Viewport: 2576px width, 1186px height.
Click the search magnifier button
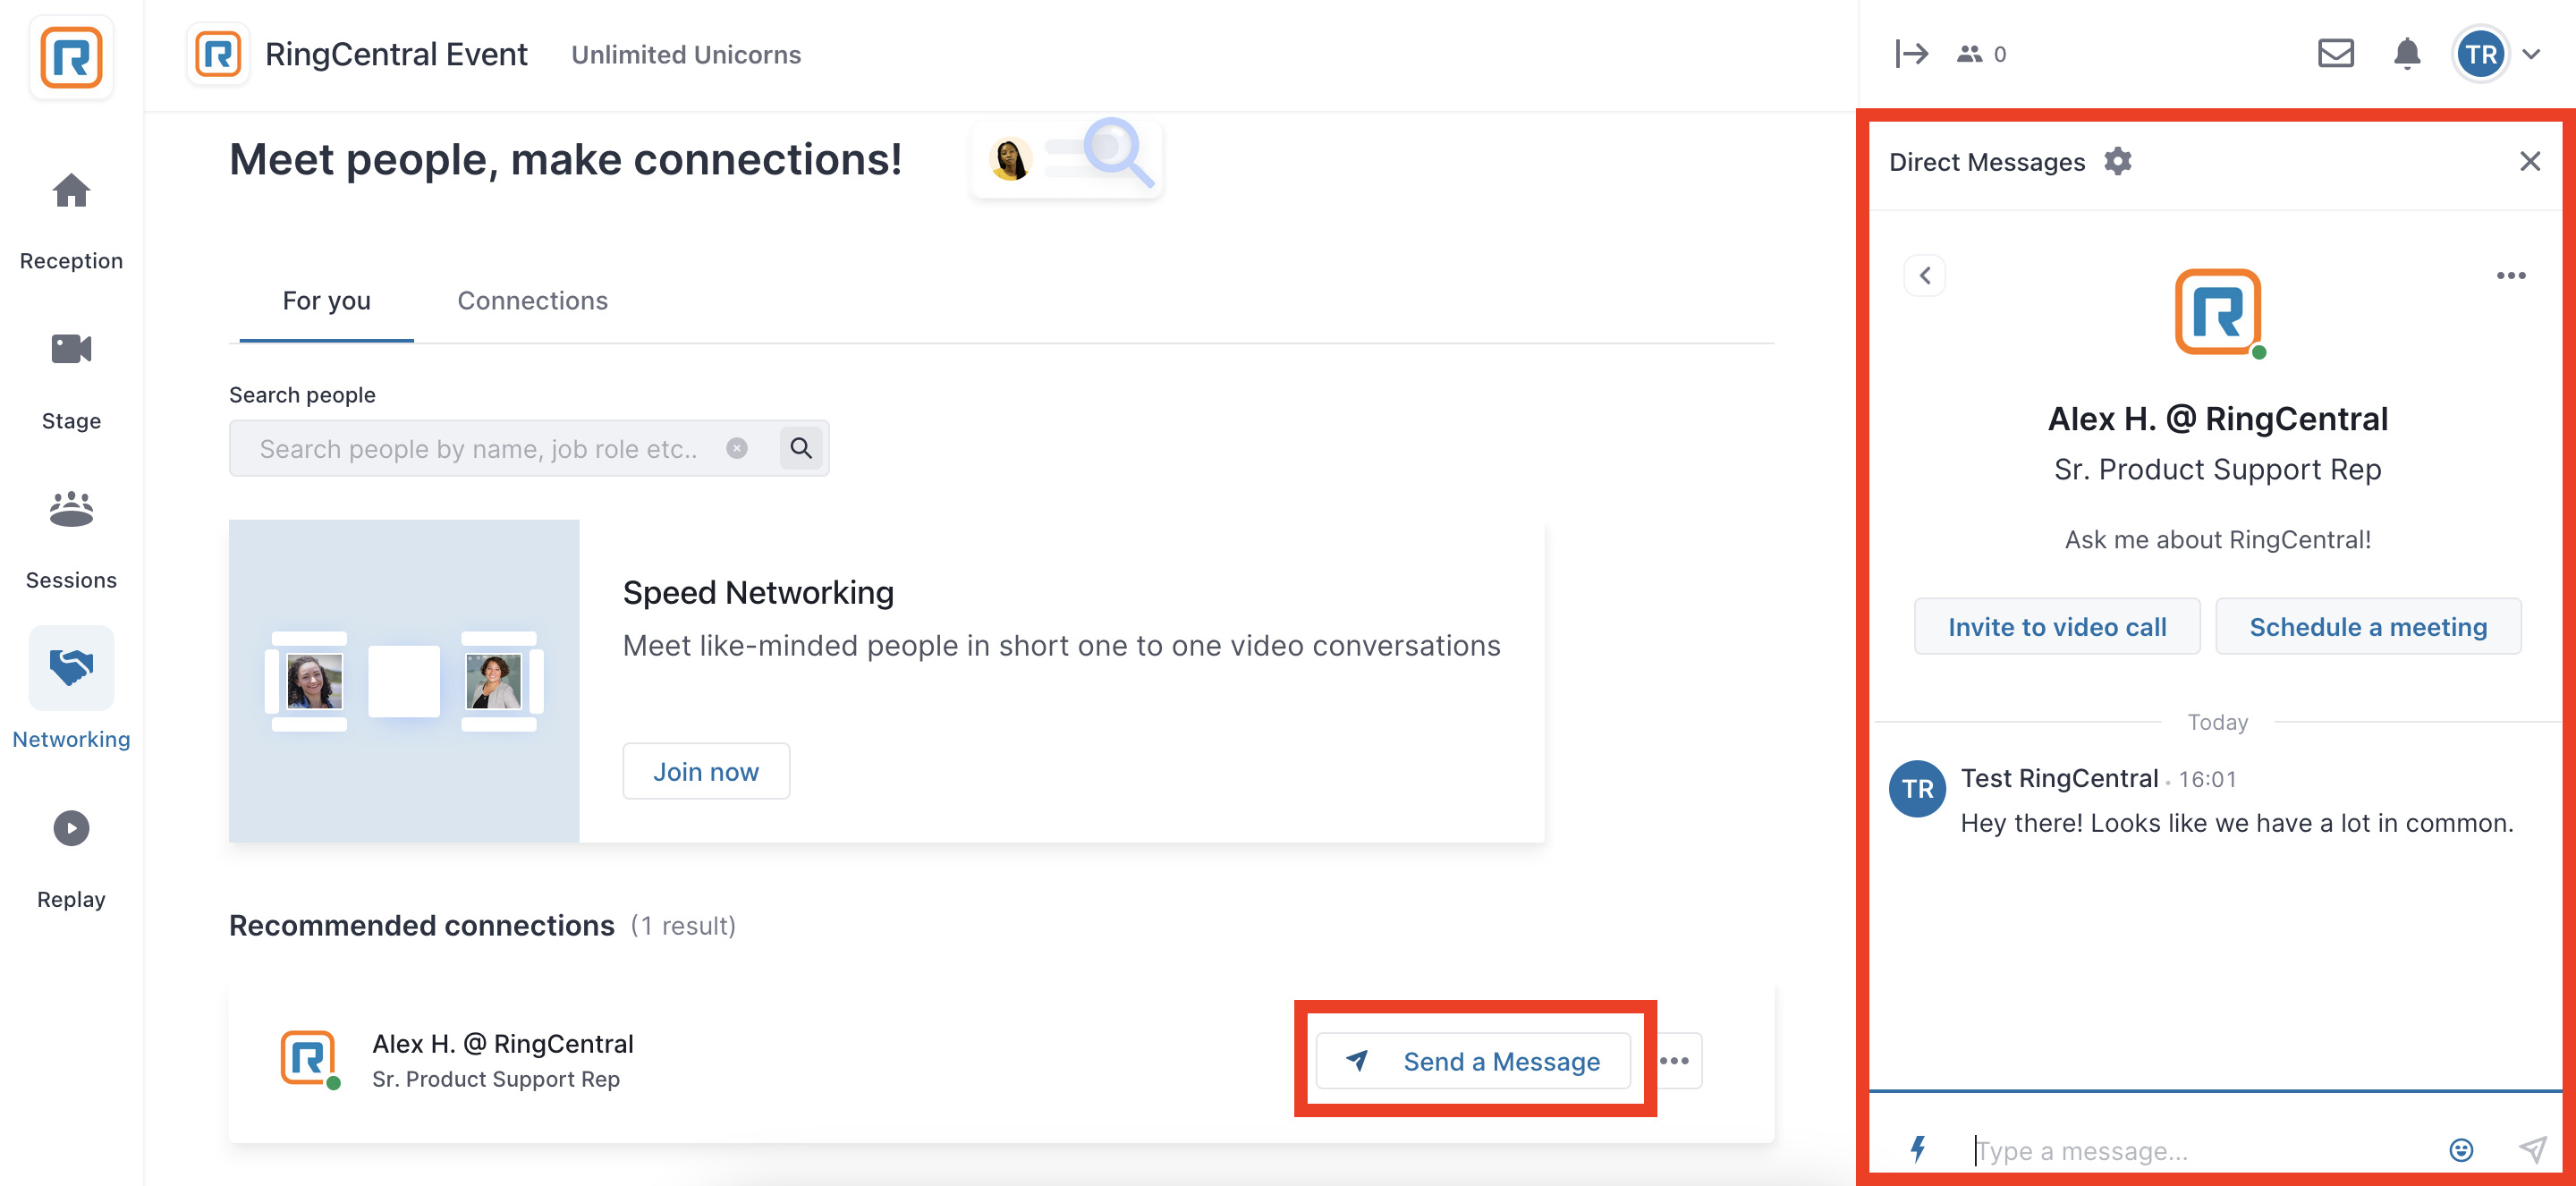pos(801,448)
